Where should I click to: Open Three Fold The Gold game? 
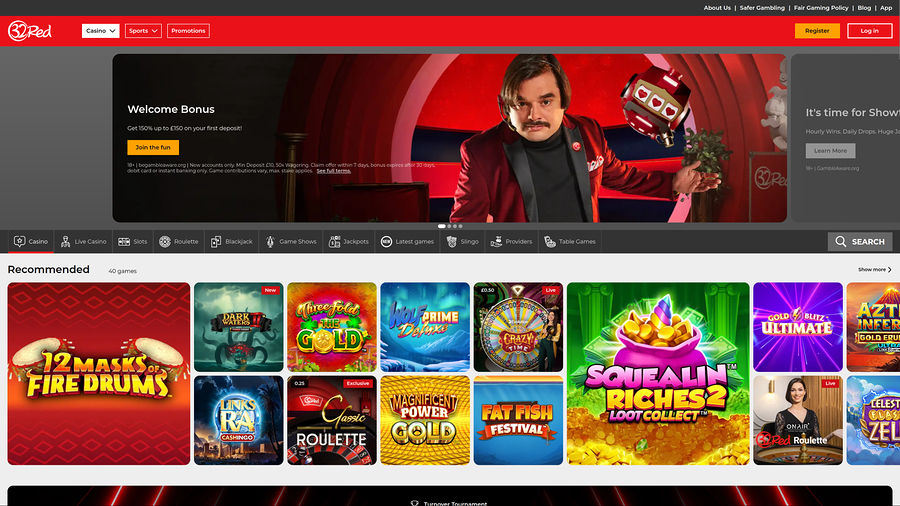pos(332,327)
